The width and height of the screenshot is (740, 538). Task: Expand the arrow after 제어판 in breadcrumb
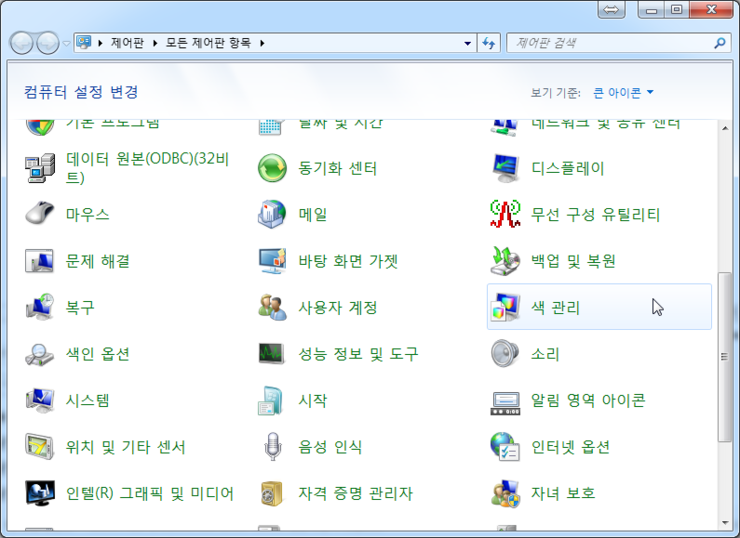155,43
